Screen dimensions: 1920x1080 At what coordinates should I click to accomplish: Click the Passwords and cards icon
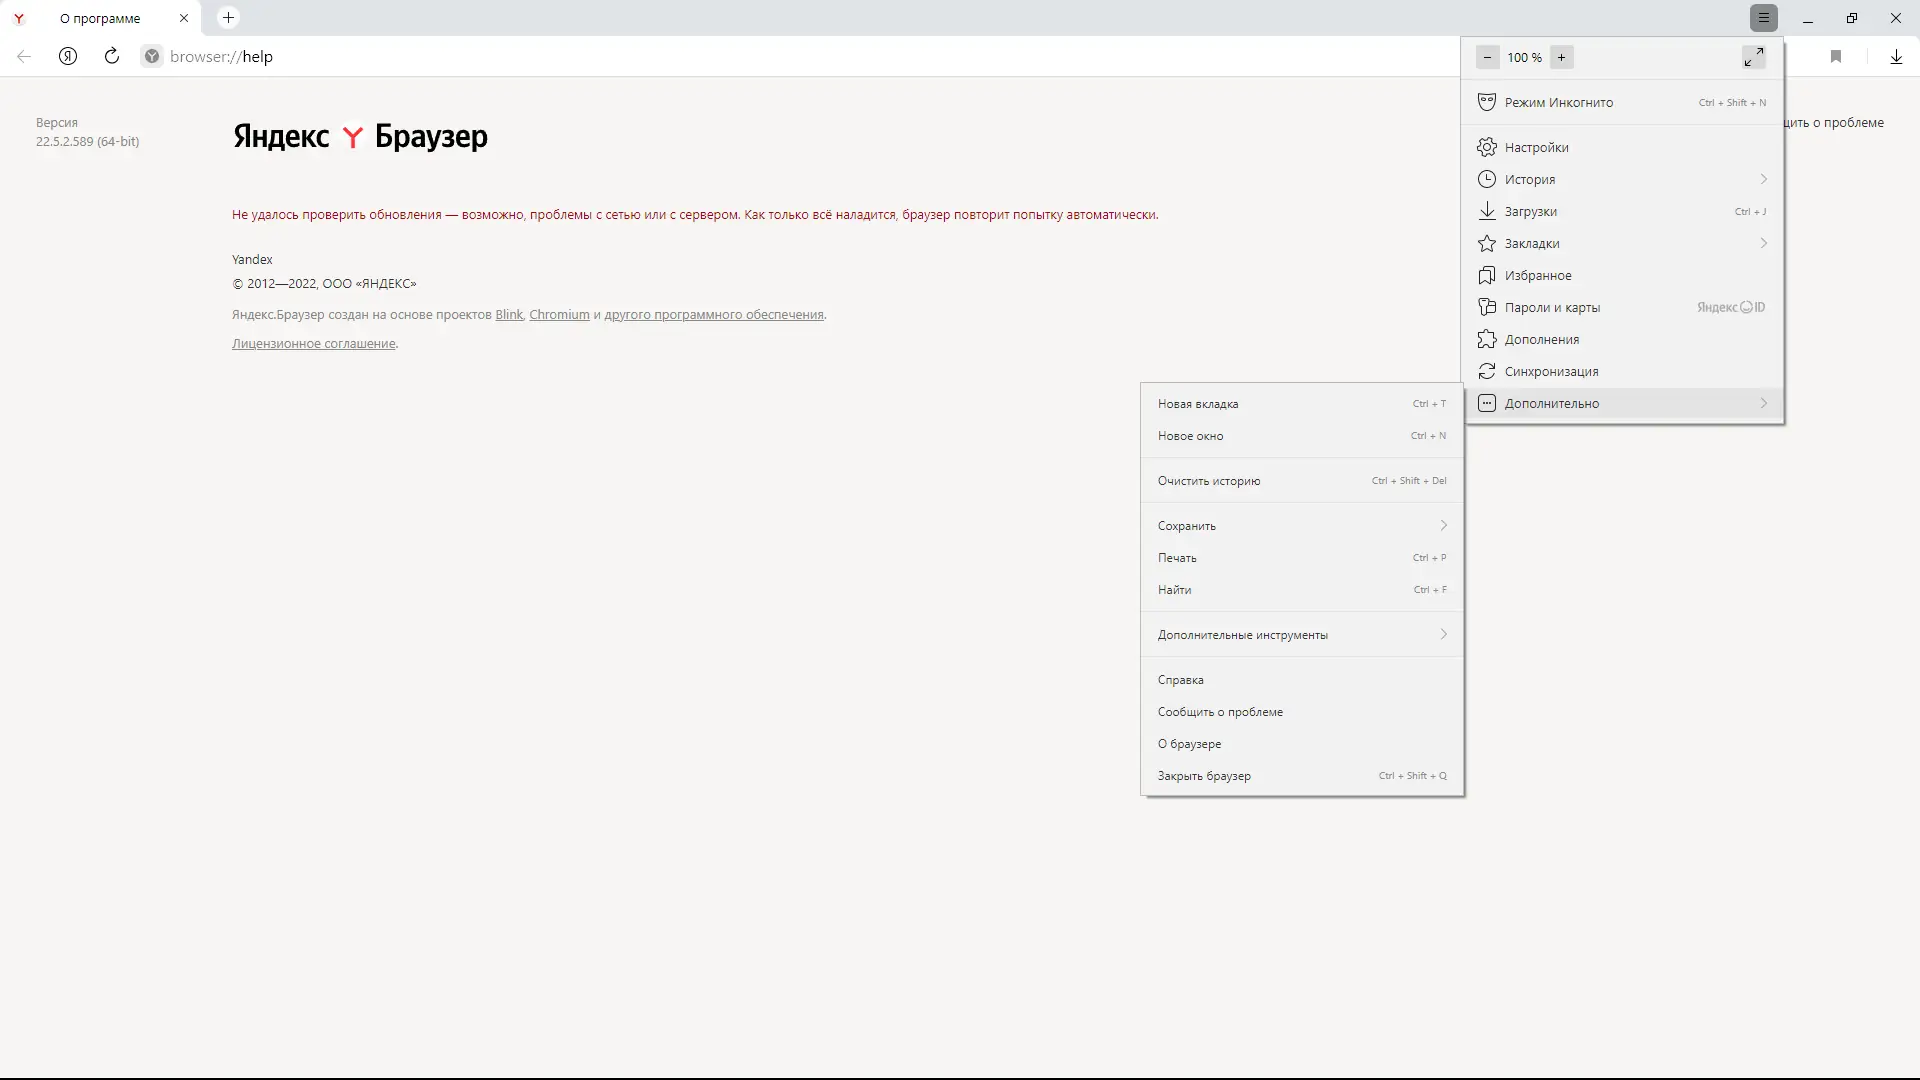[x=1487, y=307]
